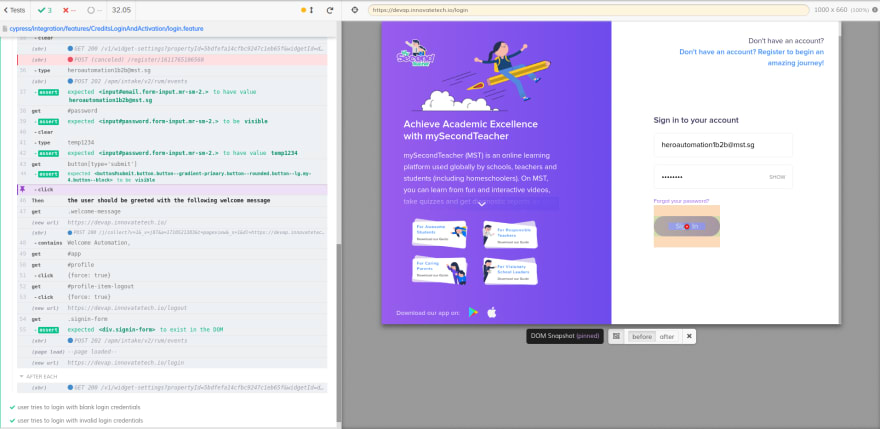This screenshot has height=429, width=880.
Task: Select the 'type heroautomation1b2b@mst.sg' command row
Action: (x=172, y=70)
